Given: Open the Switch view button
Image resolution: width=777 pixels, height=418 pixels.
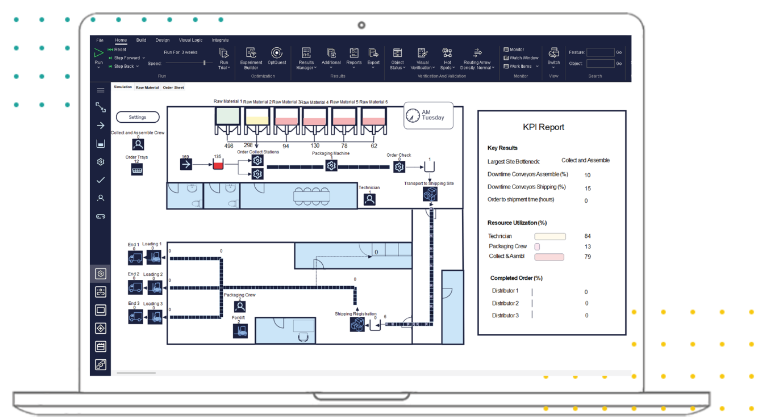Looking at the screenshot, I should [554, 56].
